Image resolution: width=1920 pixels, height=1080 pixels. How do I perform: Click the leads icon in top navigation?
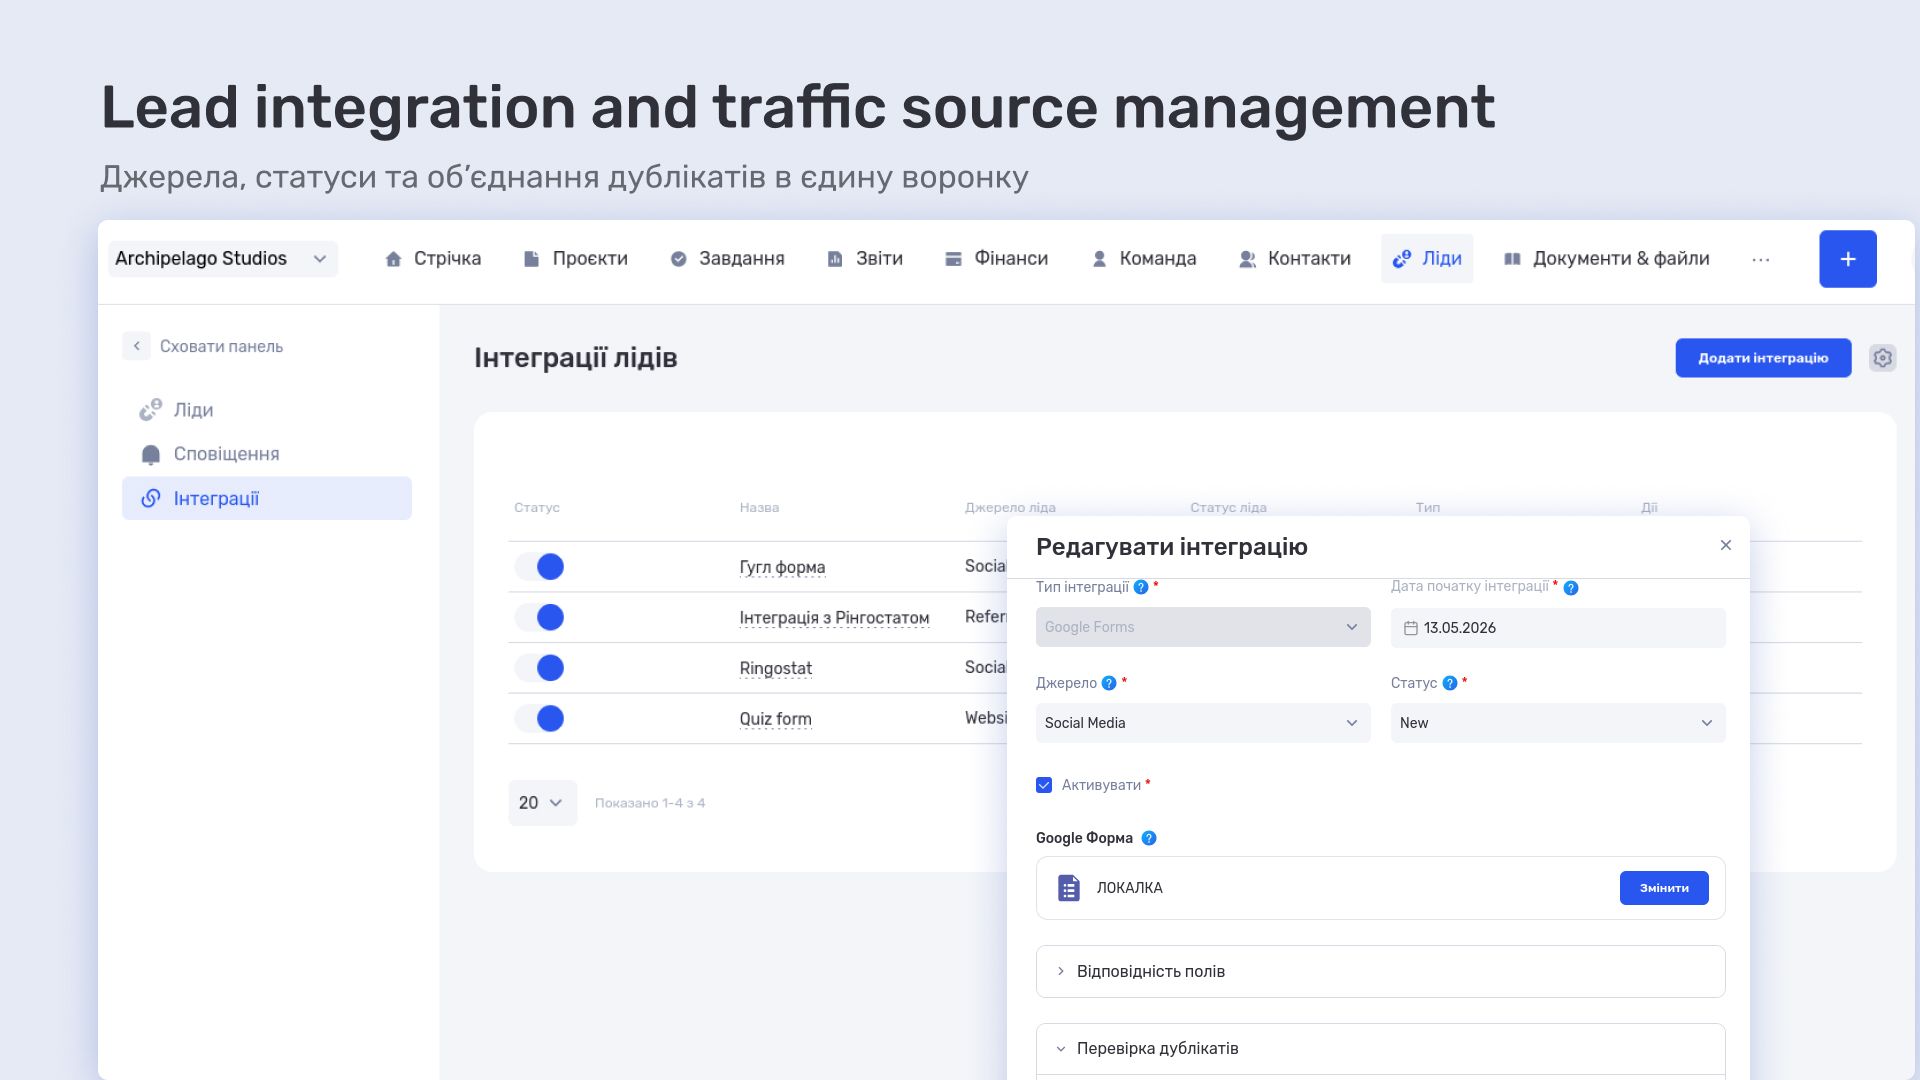point(1402,259)
